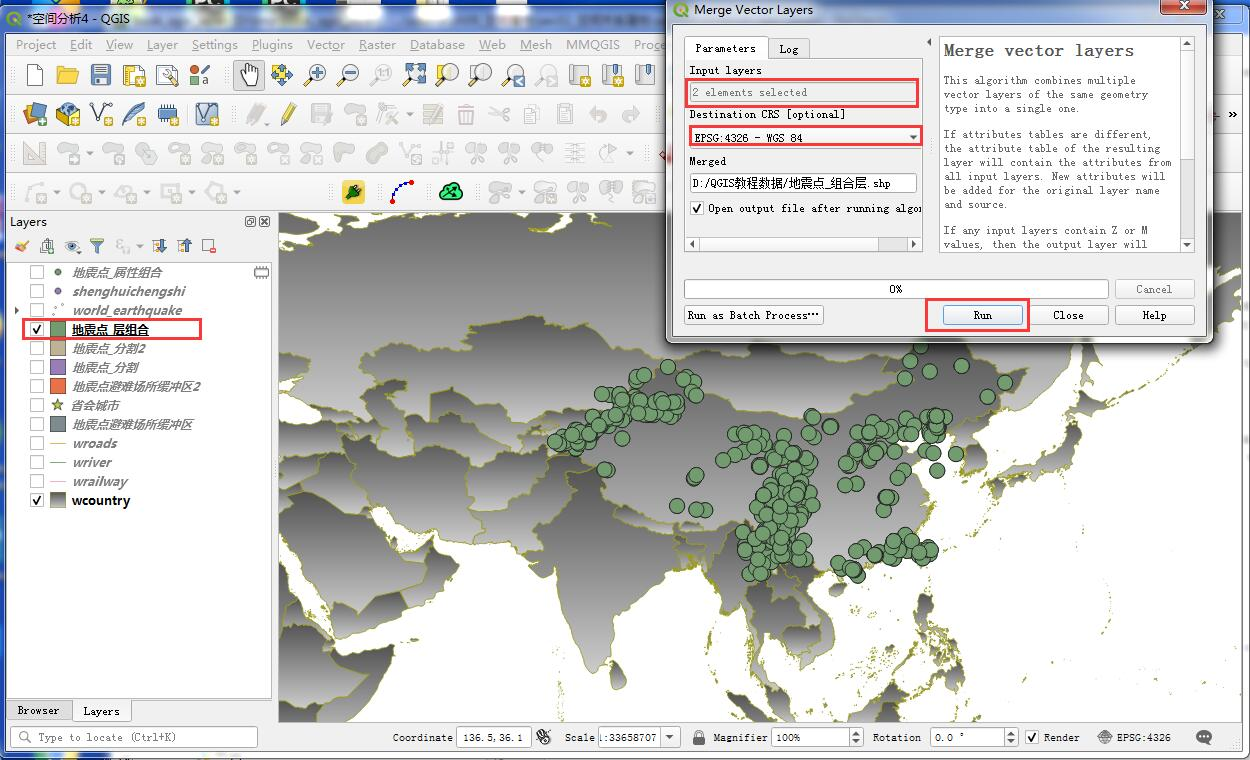Toggle Open output file after running checkbox
Viewport: 1250px width, 760px height.
pyautogui.click(x=697, y=208)
